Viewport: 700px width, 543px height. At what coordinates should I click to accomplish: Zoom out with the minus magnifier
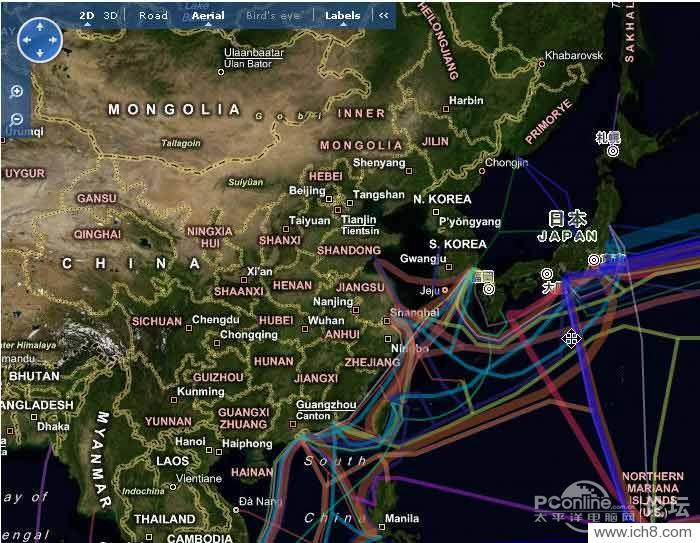click(x=17, y=119)
